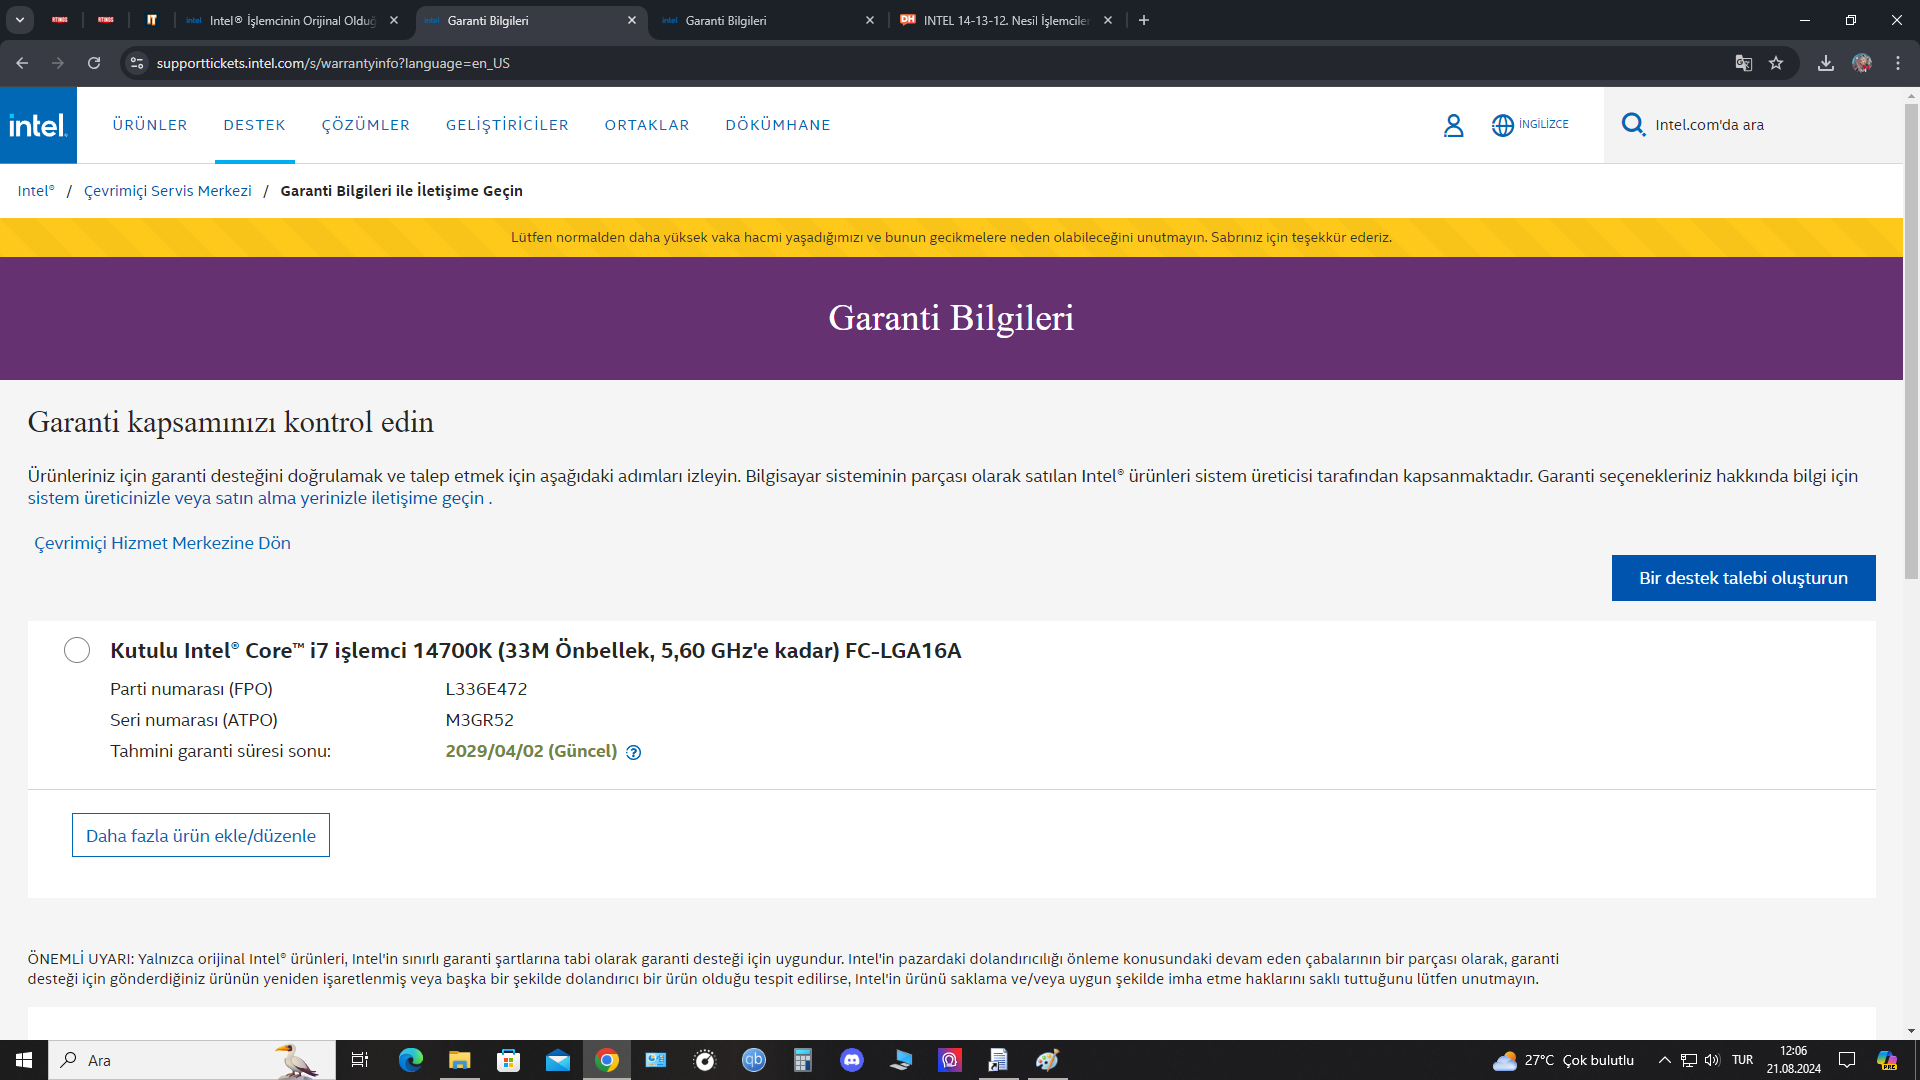This screenshot has width=1920, height=1080.
Task: Open the globe language selector İNGİLİZCE
Action: [x=1530, y=125]
